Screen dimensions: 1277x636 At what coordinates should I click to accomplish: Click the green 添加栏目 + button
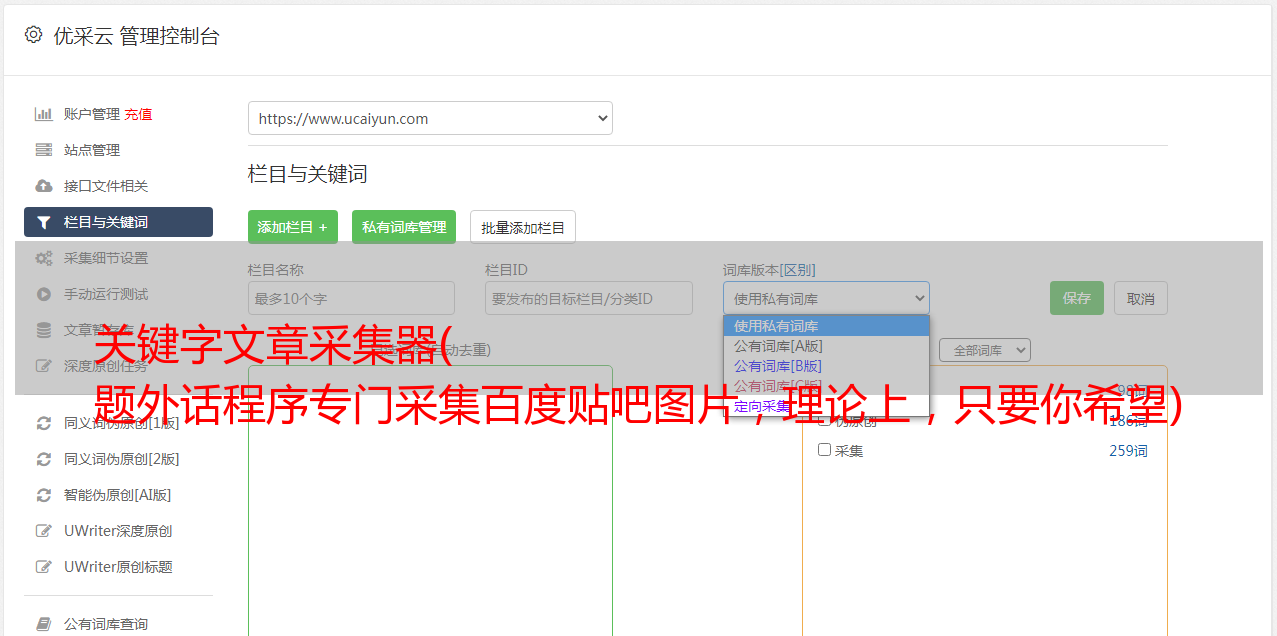(293, 227)
